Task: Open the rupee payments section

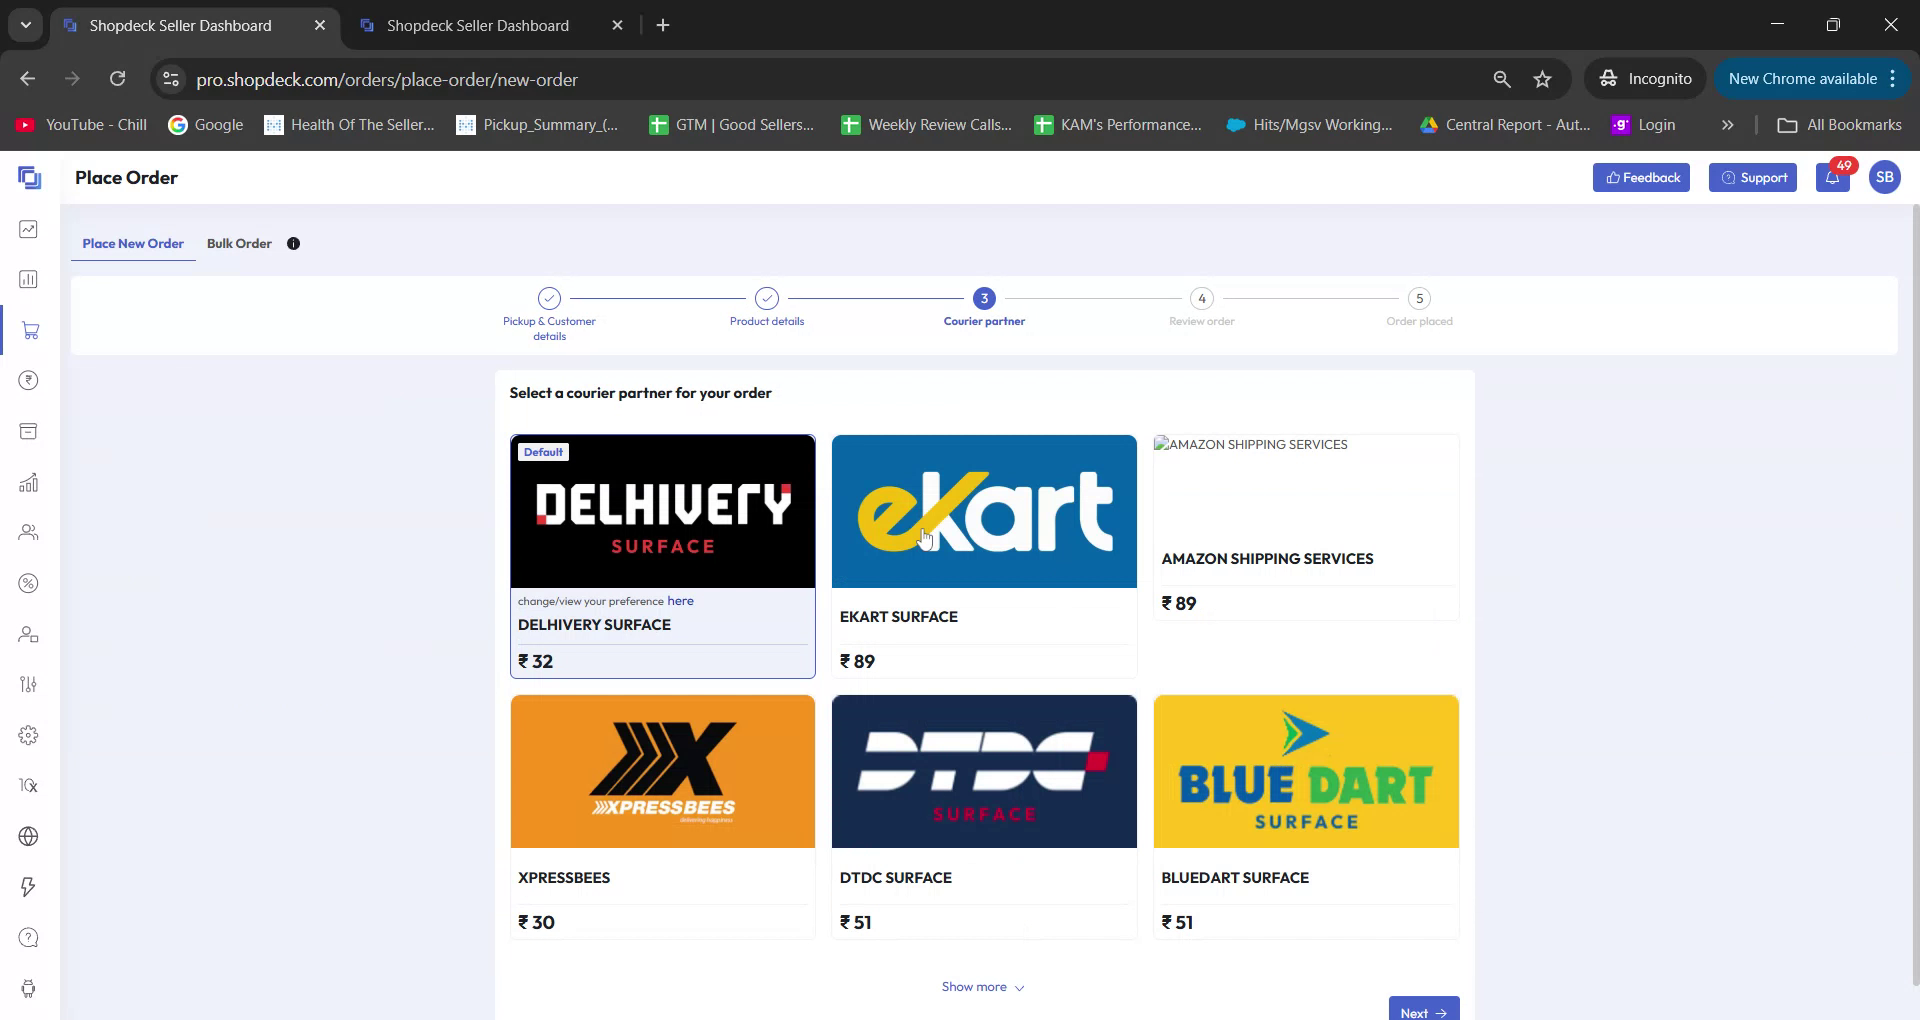Action: click(29, 380)
